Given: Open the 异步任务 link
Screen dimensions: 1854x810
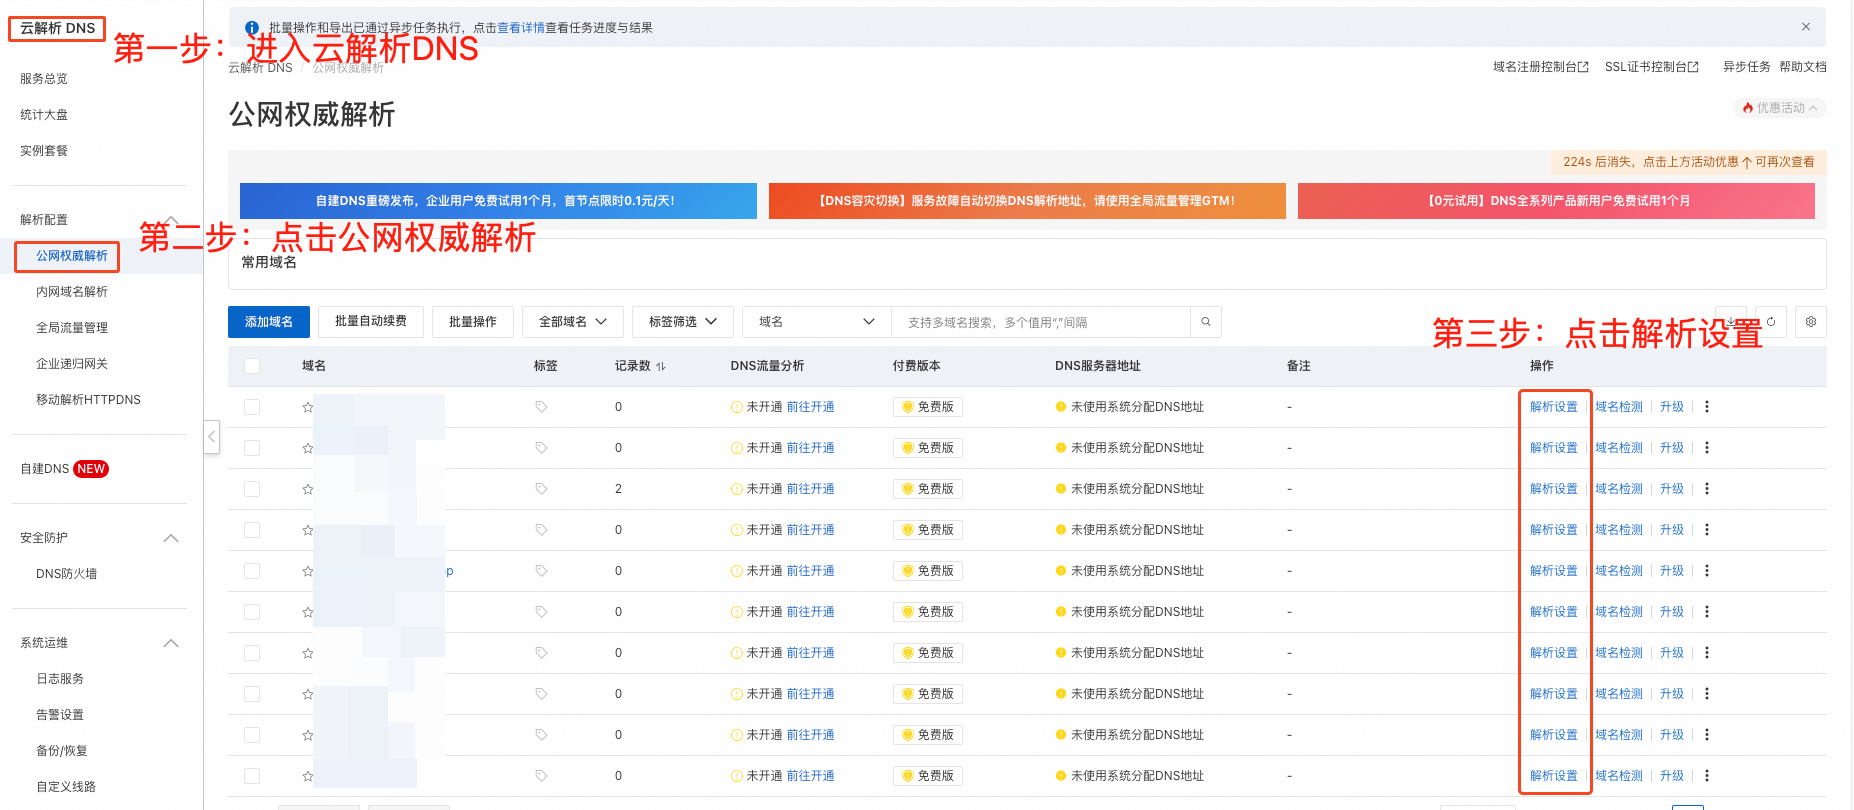Looking at the screenshot, I should (x=1746, y=67).
